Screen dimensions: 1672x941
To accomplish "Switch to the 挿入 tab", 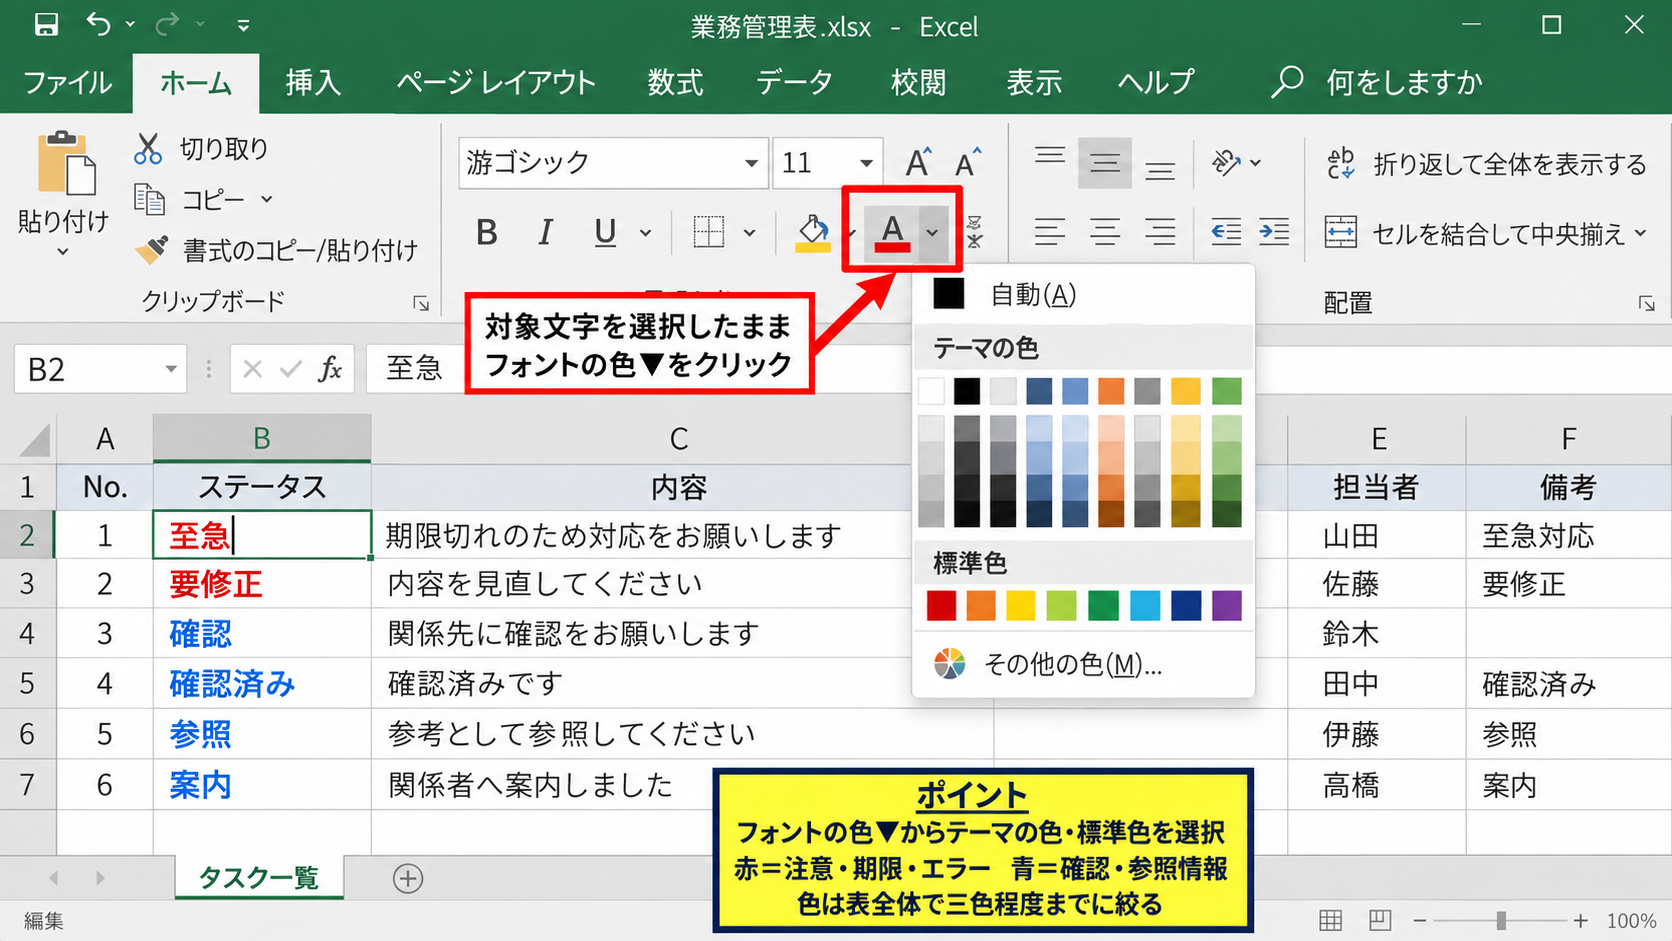I will [x=313, y=83].
